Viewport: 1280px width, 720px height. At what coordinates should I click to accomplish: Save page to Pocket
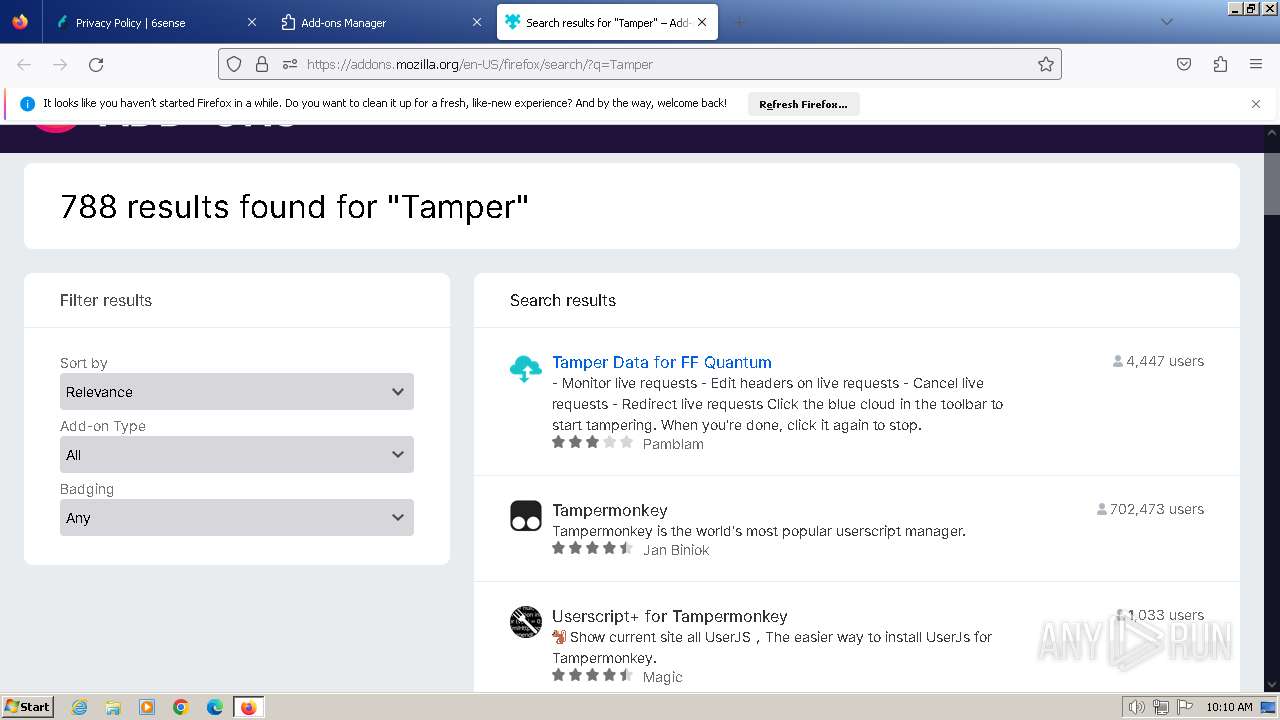[1184, 64]
